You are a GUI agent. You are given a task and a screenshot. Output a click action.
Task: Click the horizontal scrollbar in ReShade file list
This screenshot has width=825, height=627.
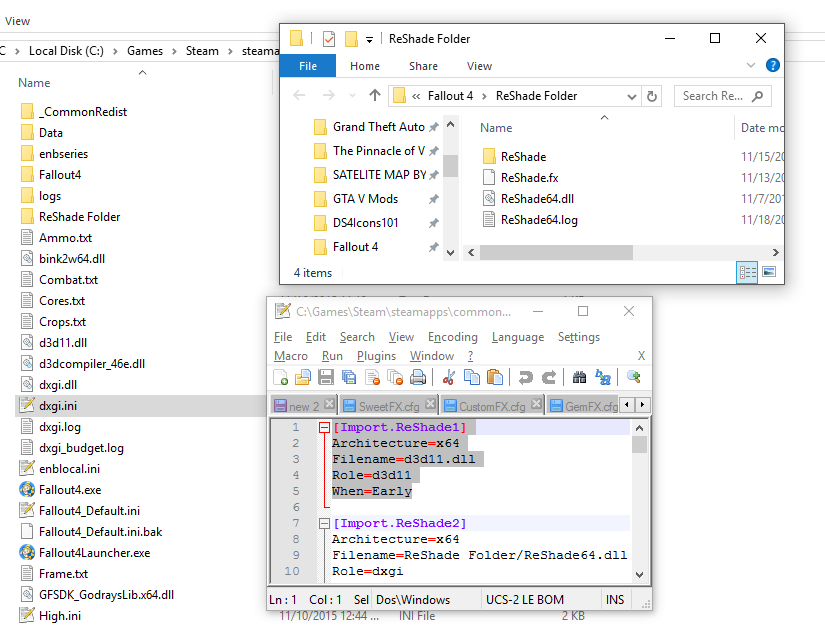(x=556, y=253)
